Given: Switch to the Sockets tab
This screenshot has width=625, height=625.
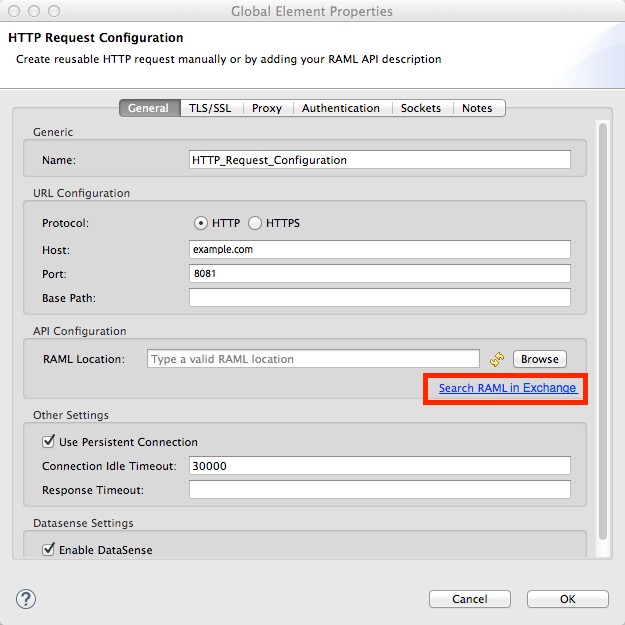Looking at the screenshot, I should 421,108.
